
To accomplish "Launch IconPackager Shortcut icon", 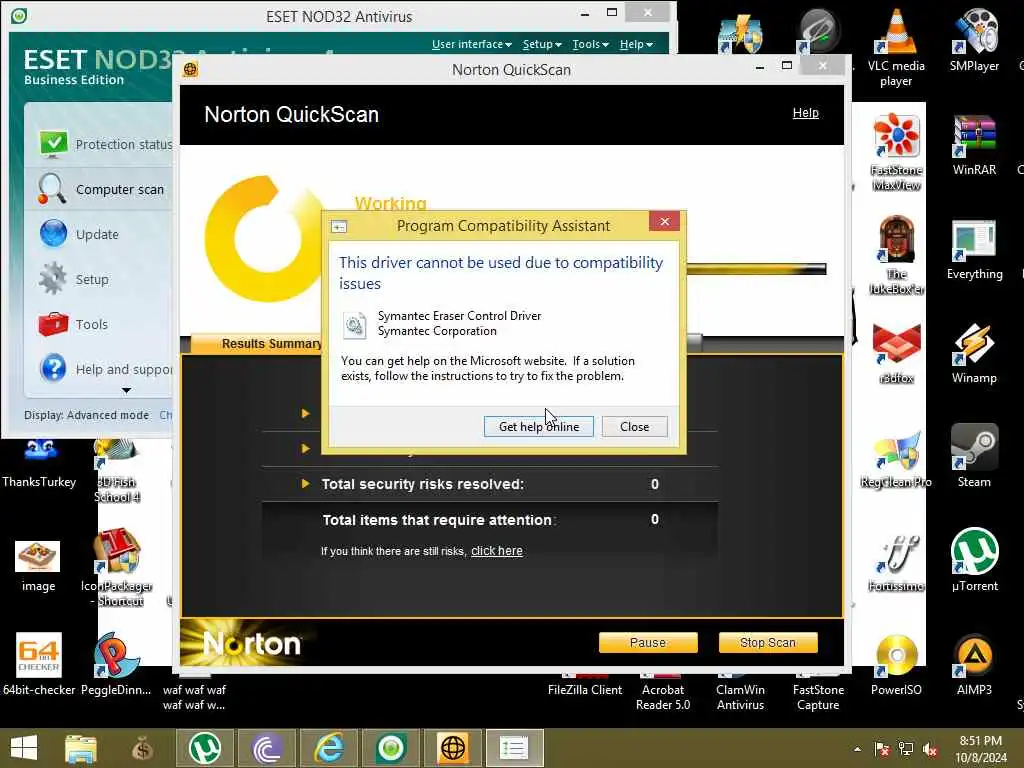I will 117,567.
